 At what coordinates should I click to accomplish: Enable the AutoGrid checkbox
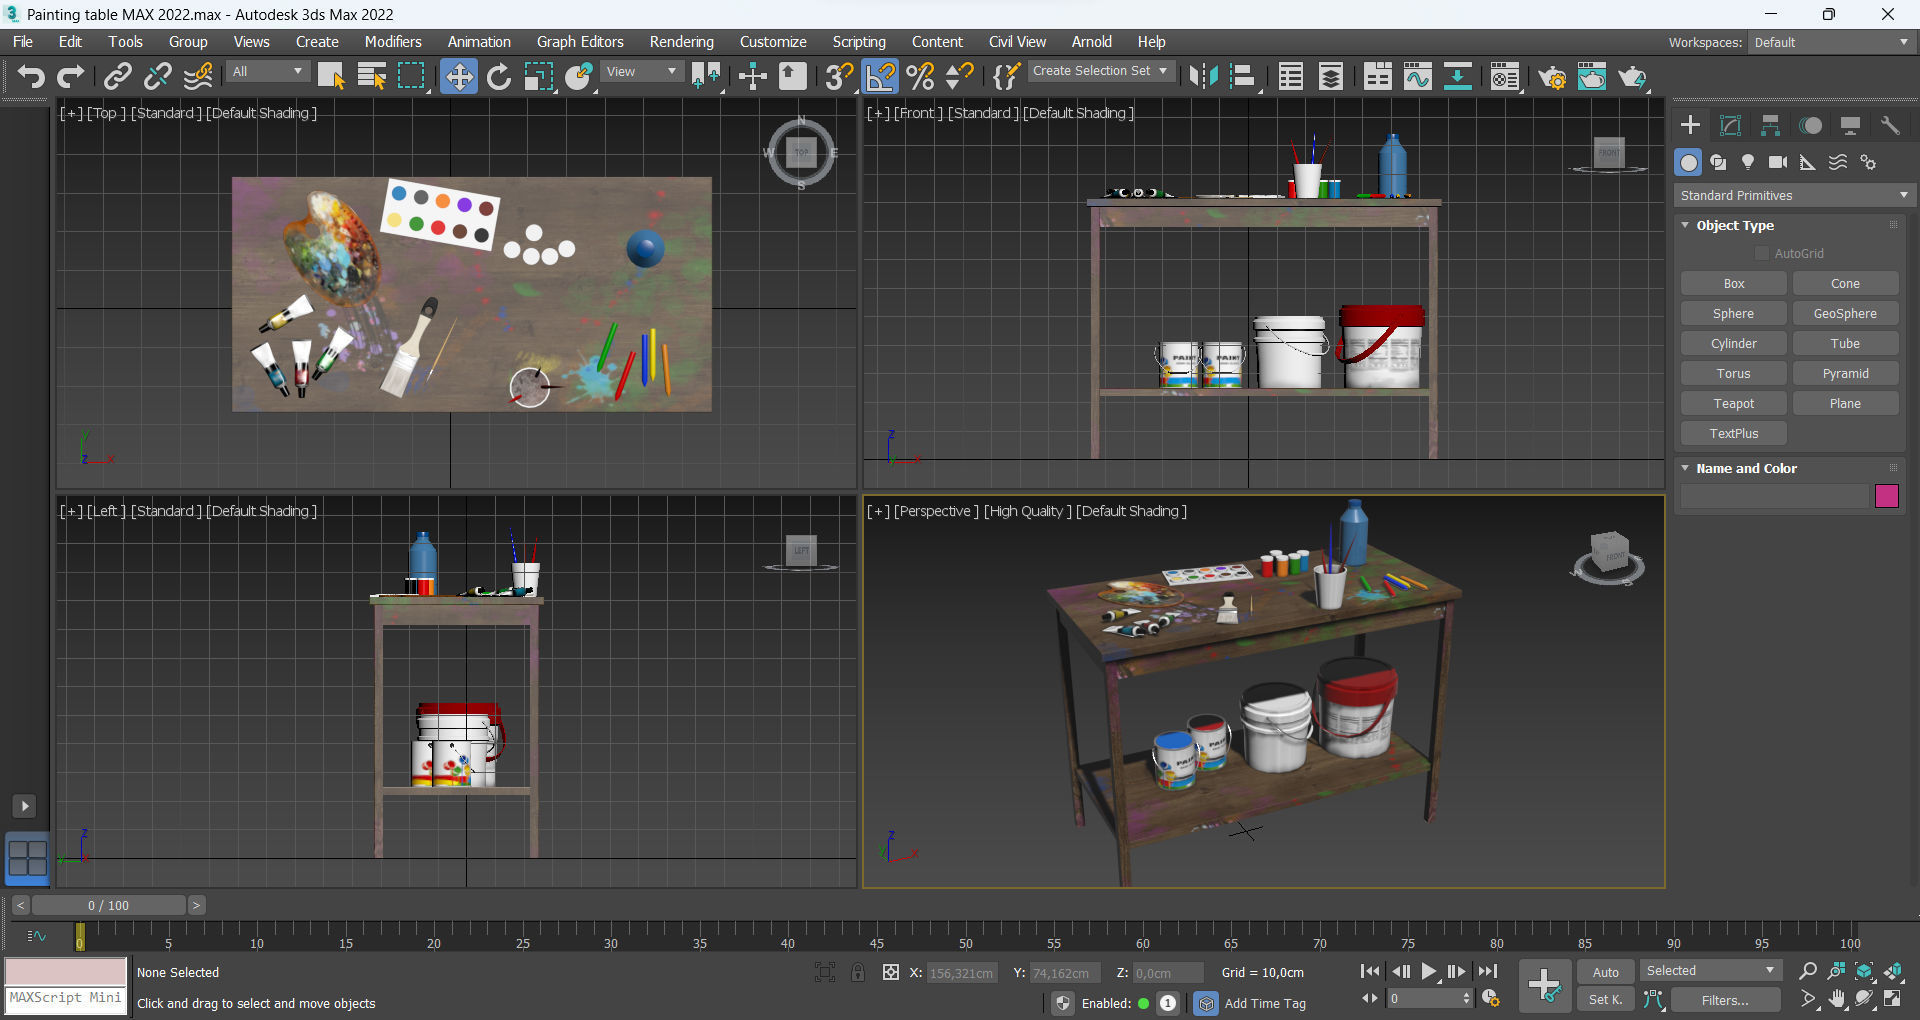coord(1762,254)
